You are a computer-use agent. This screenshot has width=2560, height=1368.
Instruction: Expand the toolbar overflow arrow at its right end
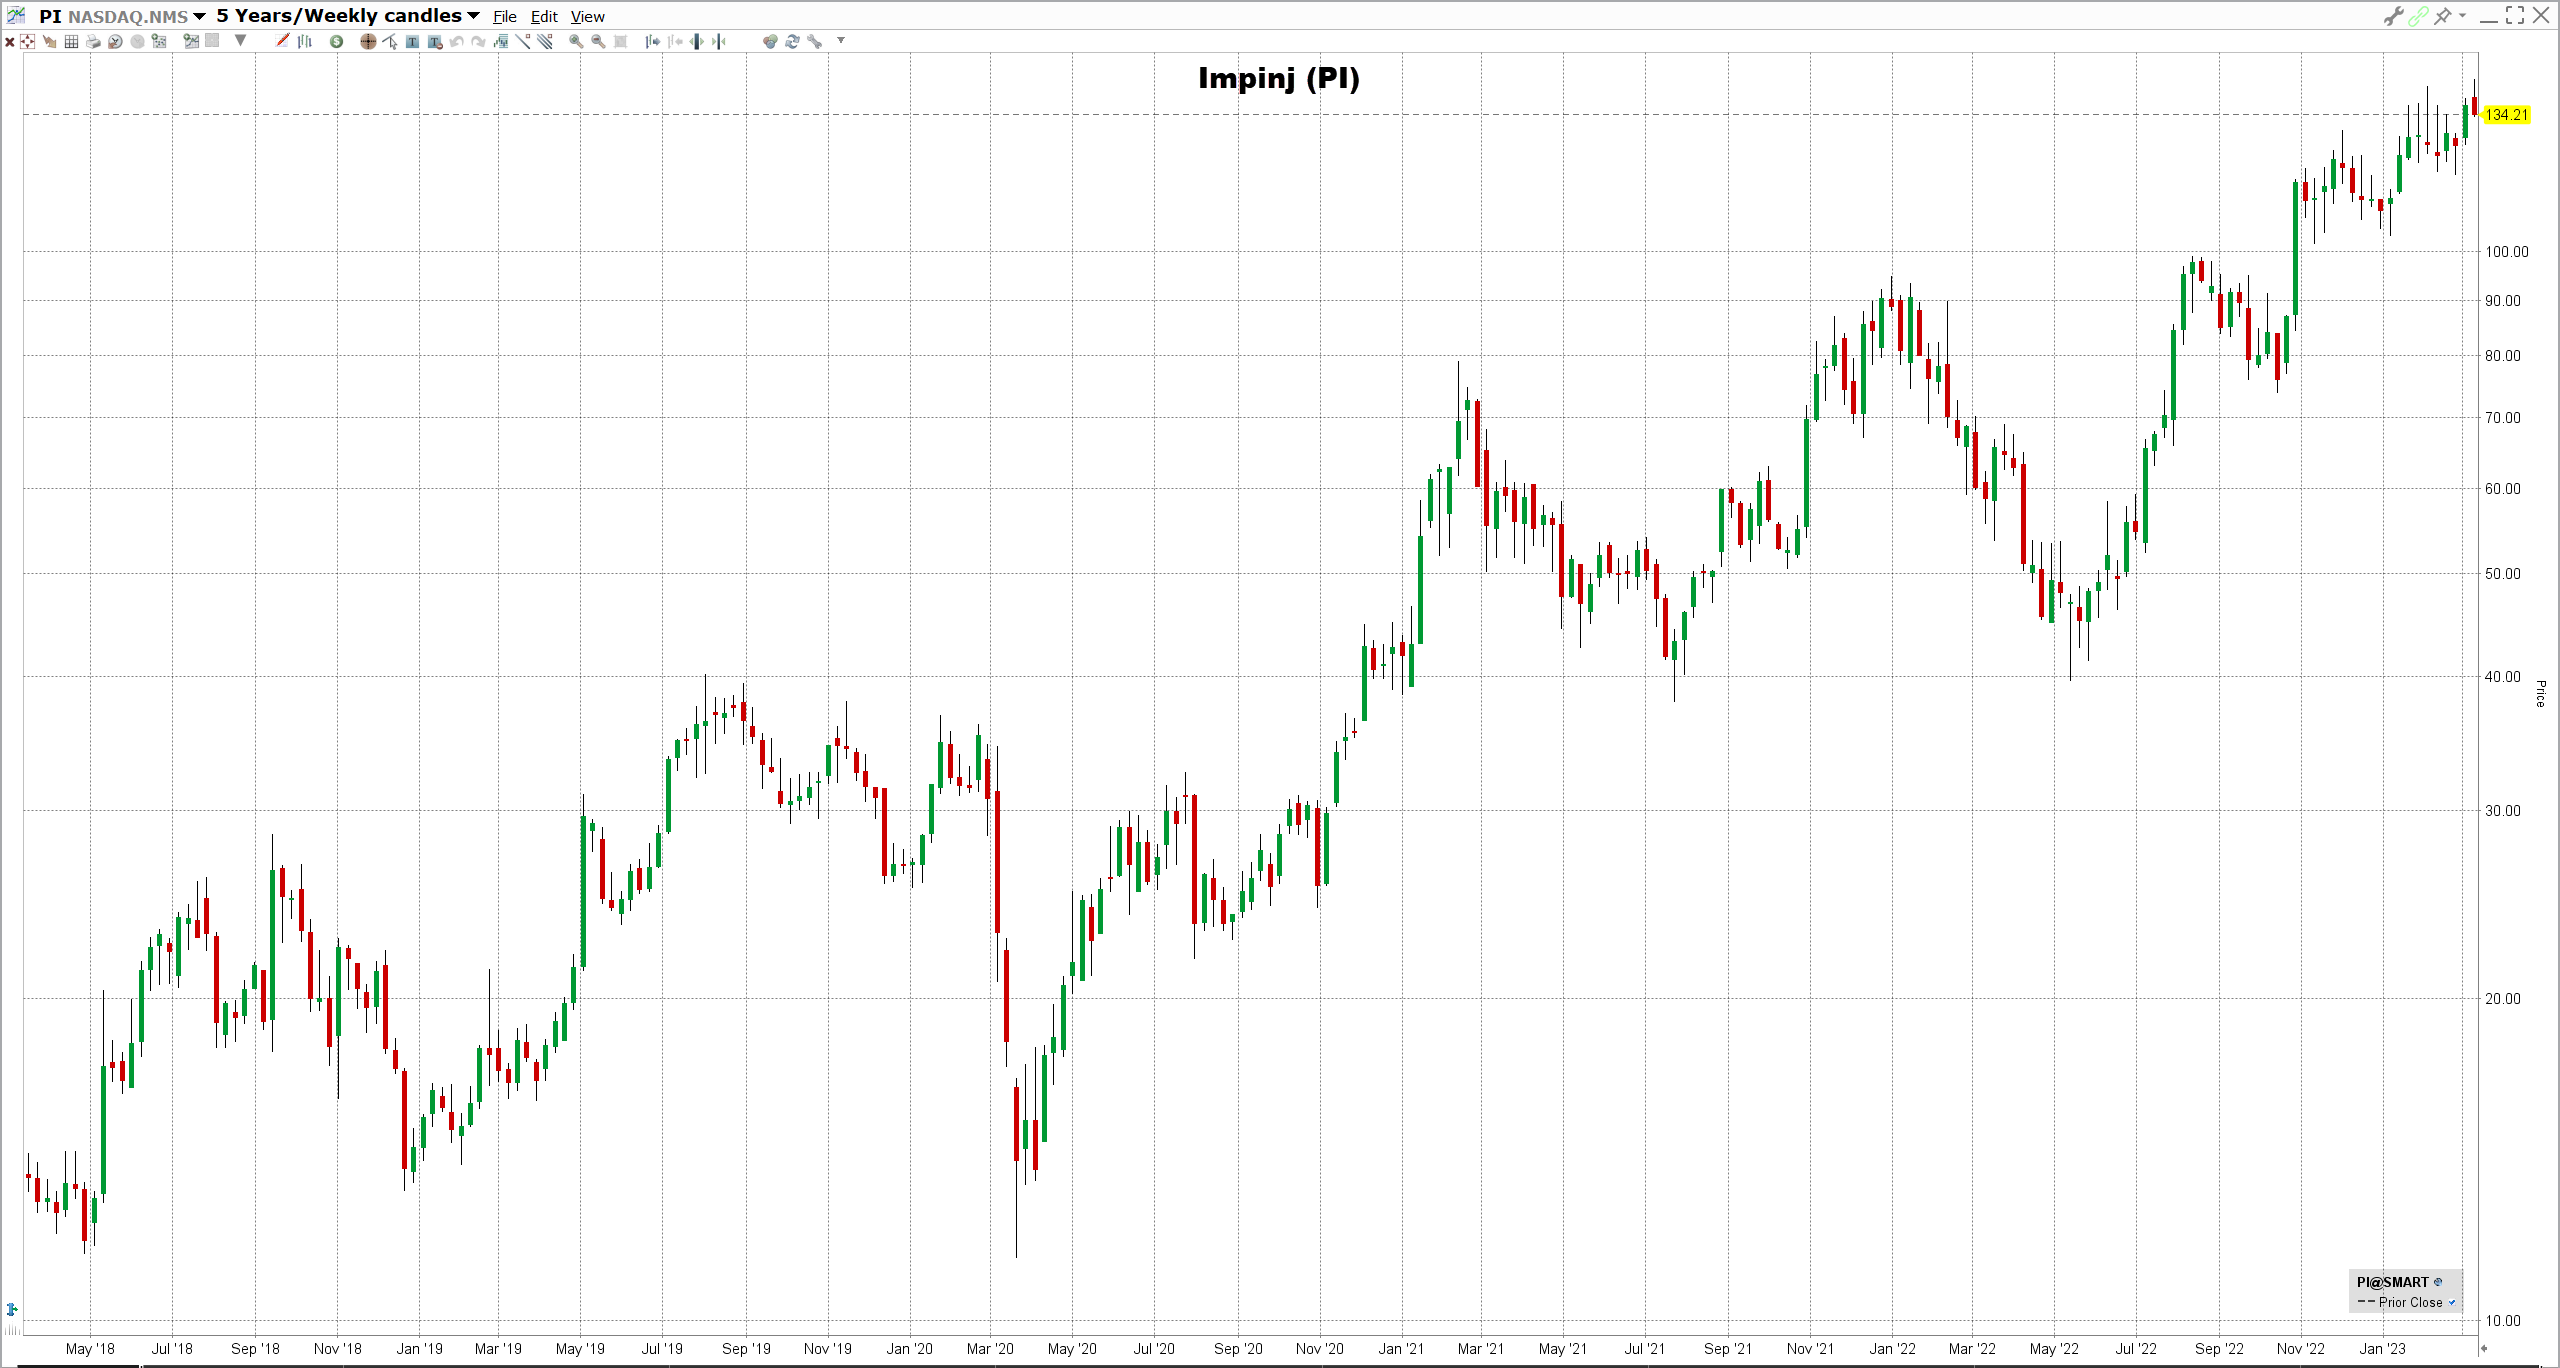(x=841, y=40)
